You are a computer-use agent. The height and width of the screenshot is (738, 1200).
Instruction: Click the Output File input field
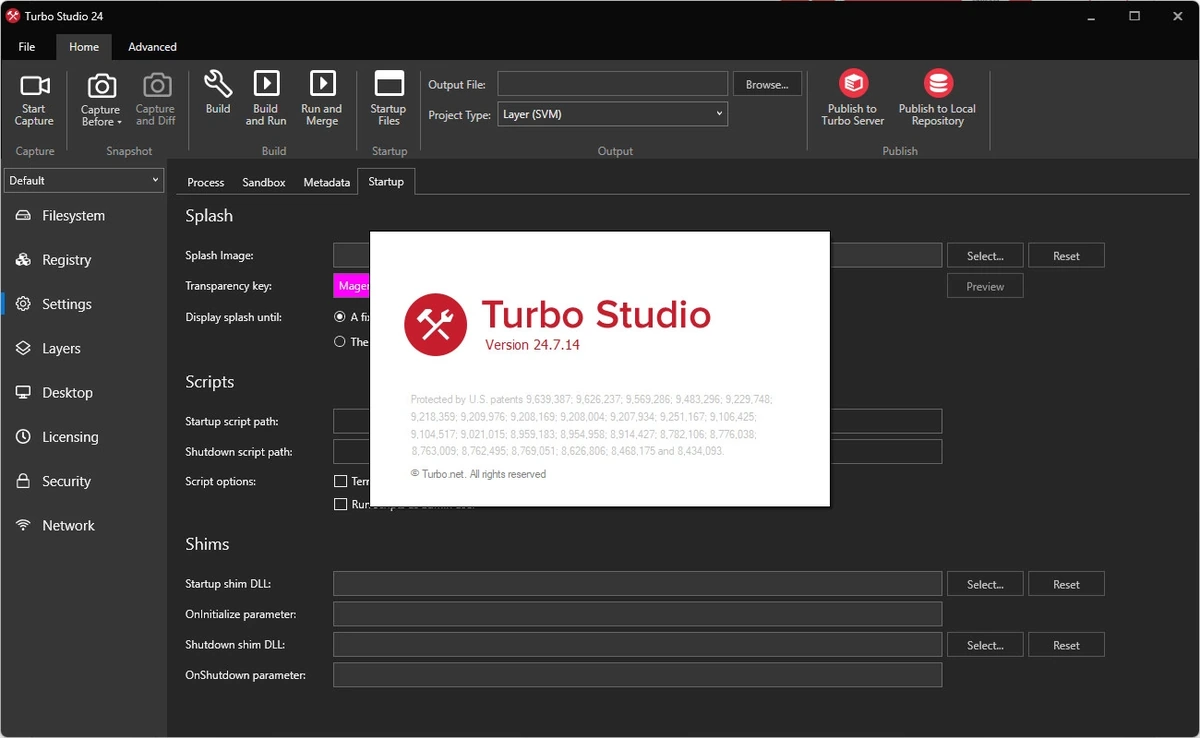(612, 84)
